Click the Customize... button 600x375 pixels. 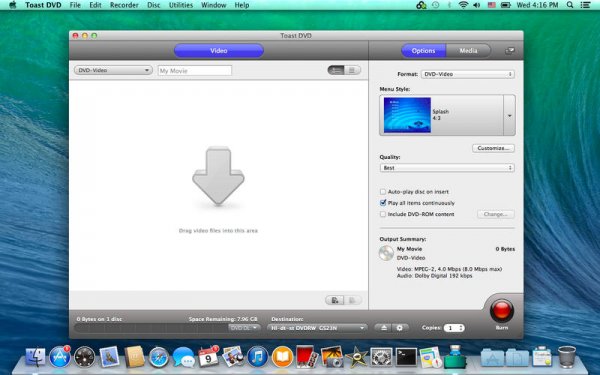(493, 148)
